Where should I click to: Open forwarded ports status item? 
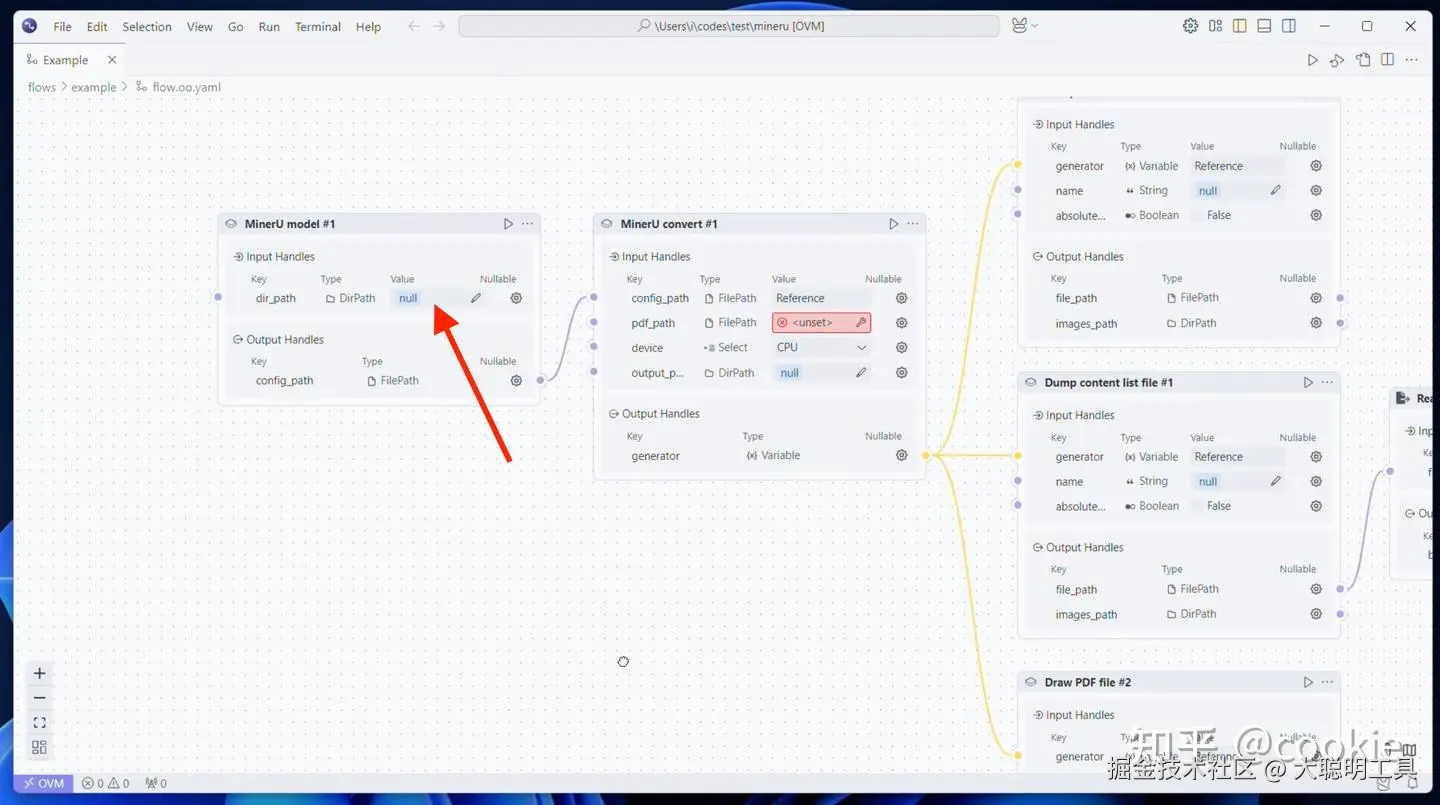click(x=156, y=783)
